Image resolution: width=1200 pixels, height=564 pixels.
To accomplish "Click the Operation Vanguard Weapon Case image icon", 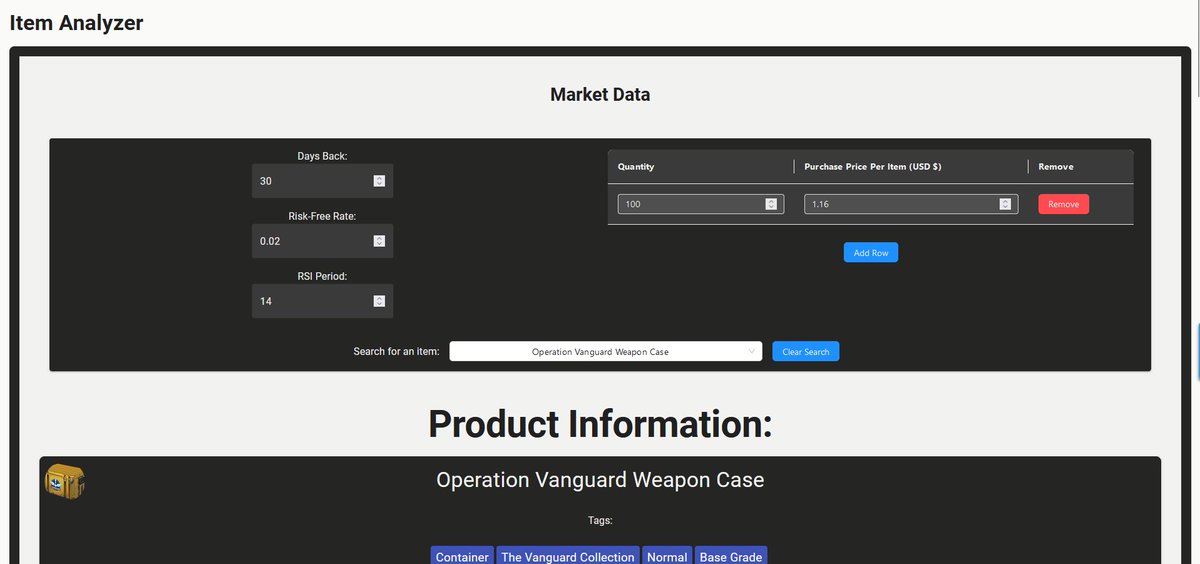I will click(x=65, y=481).
